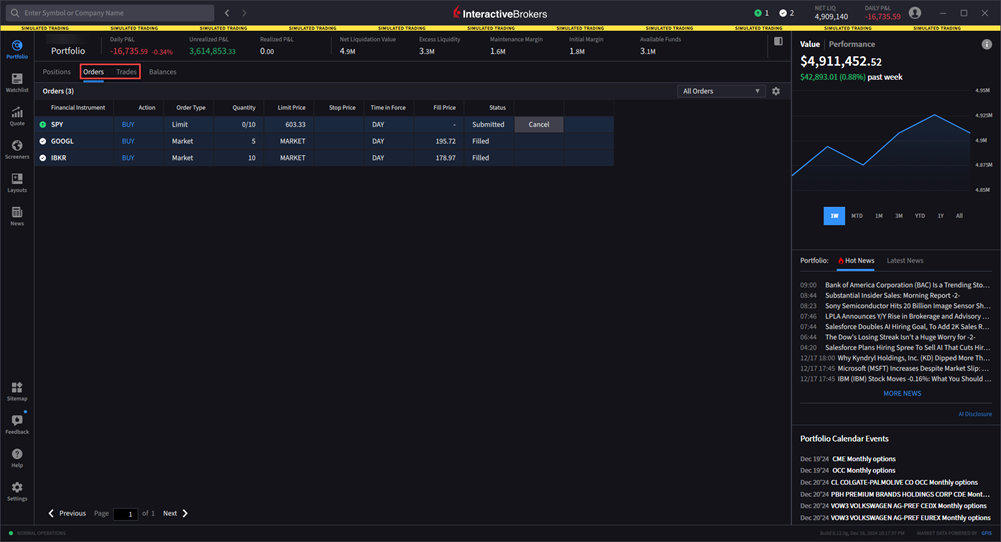Sort by the Fill Price column header
This screenshot has height=542, width=1001.
tap(444, 107)
